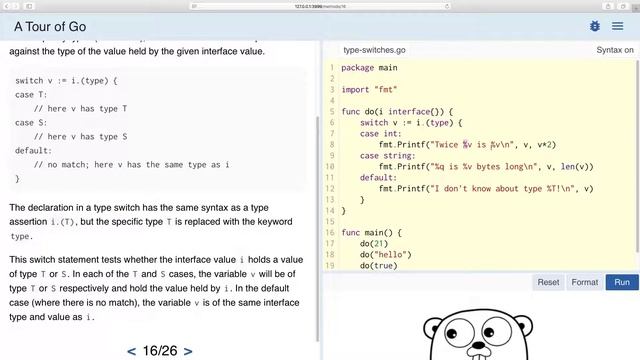Open the type-switches.go file tab

pos(374,50)
